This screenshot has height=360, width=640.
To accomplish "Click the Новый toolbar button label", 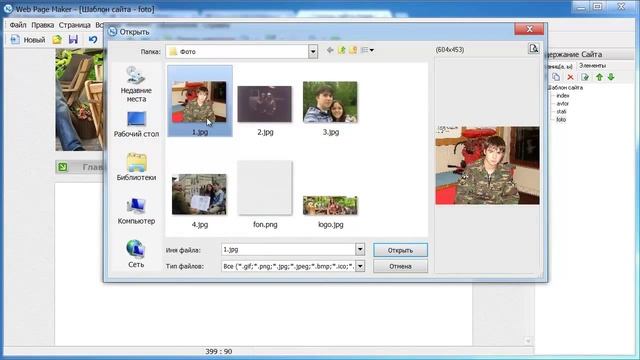I will tap(34, 40).
